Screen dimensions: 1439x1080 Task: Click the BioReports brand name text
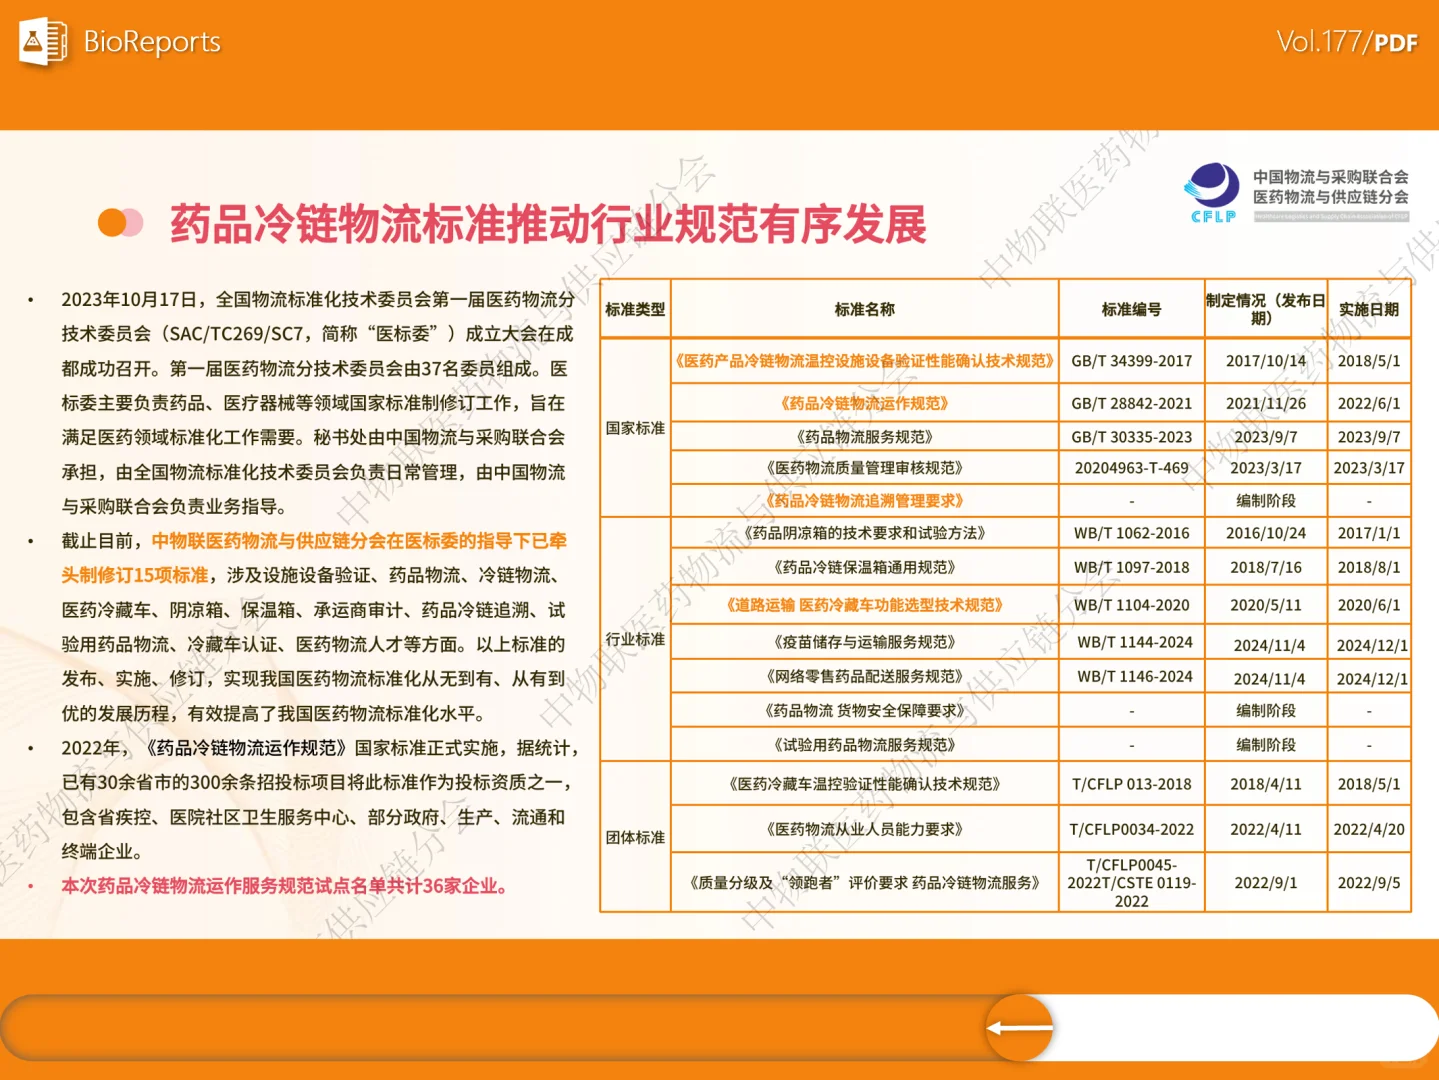pos(152,42)
